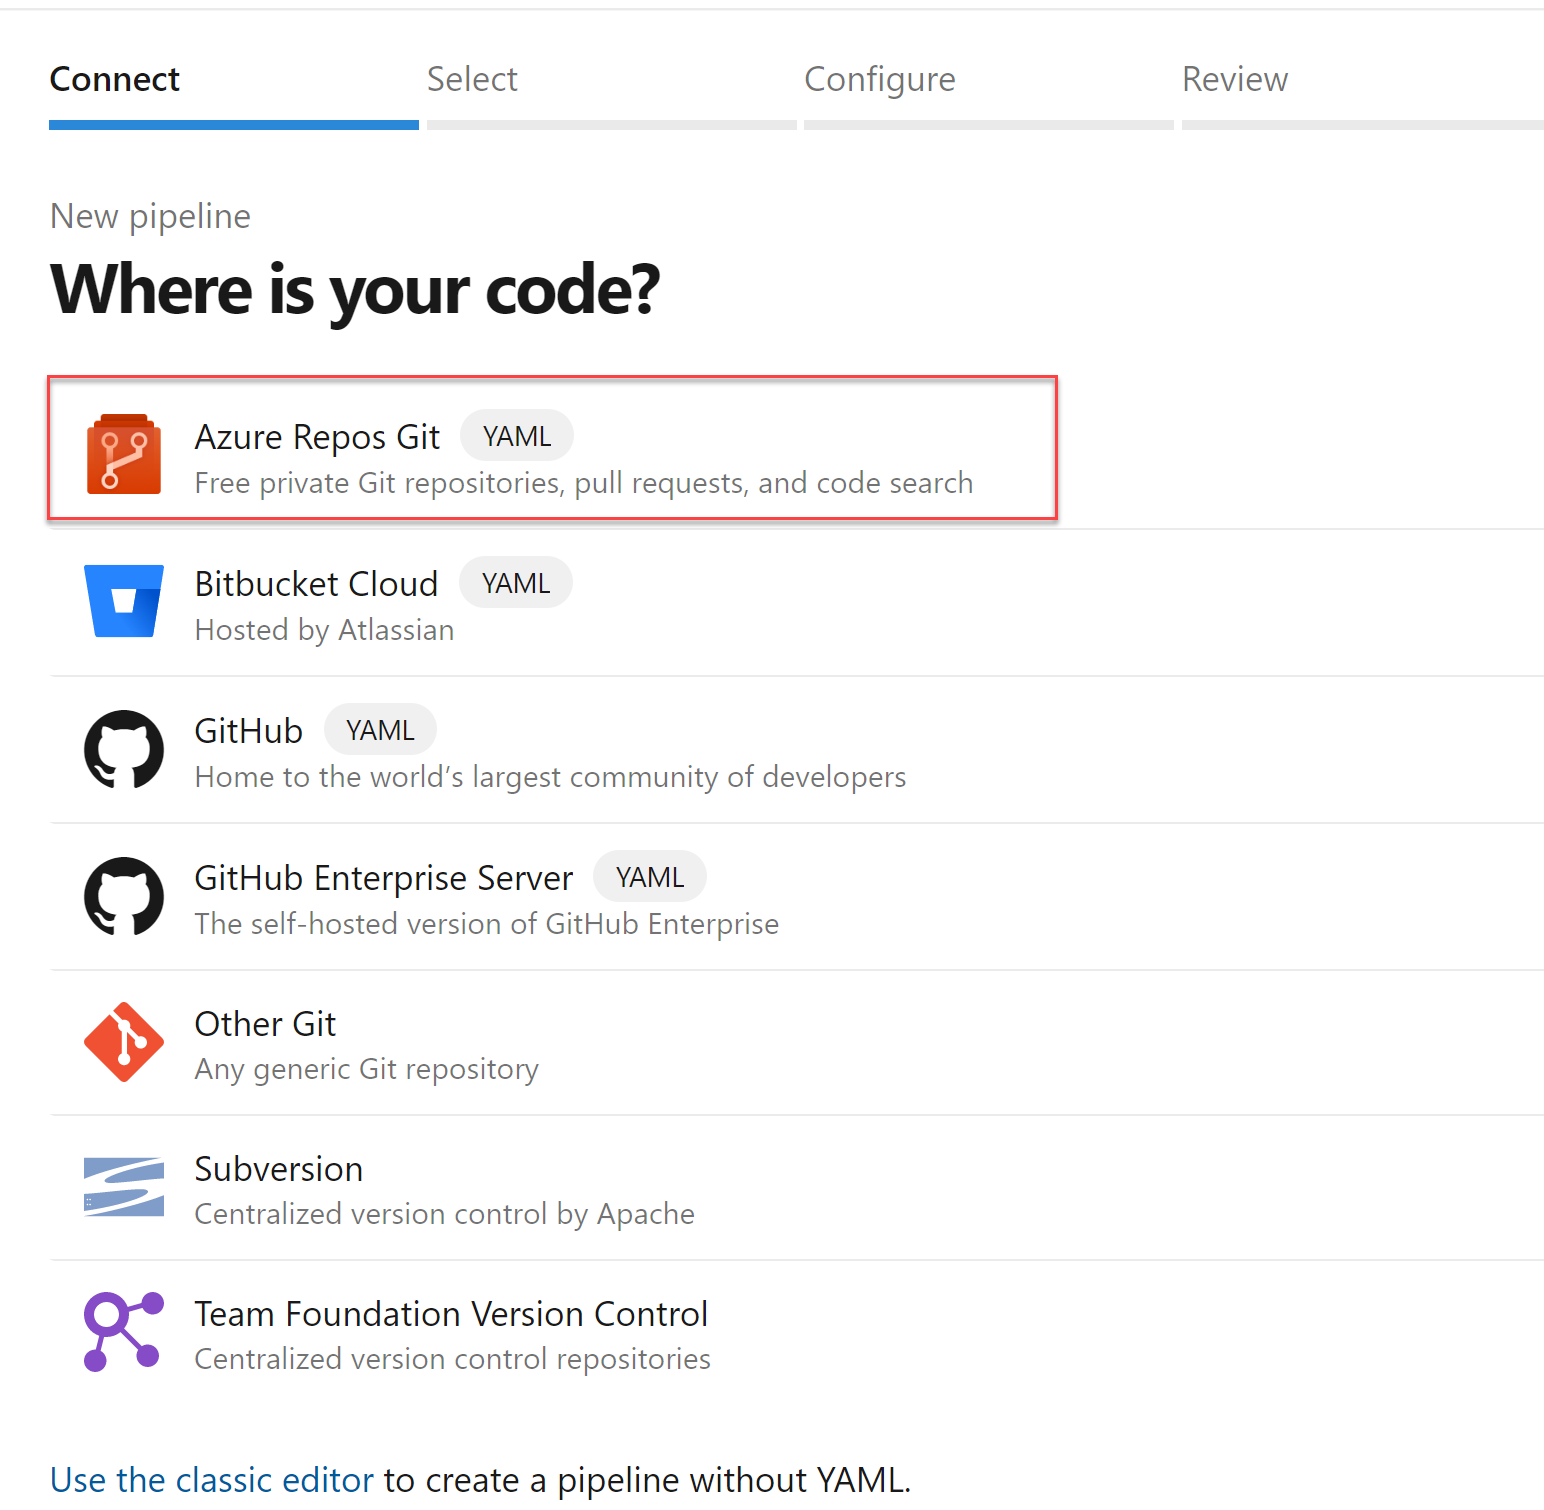
Task: Select GitHub Enterprise Server option text
Action: coord(383,878)
